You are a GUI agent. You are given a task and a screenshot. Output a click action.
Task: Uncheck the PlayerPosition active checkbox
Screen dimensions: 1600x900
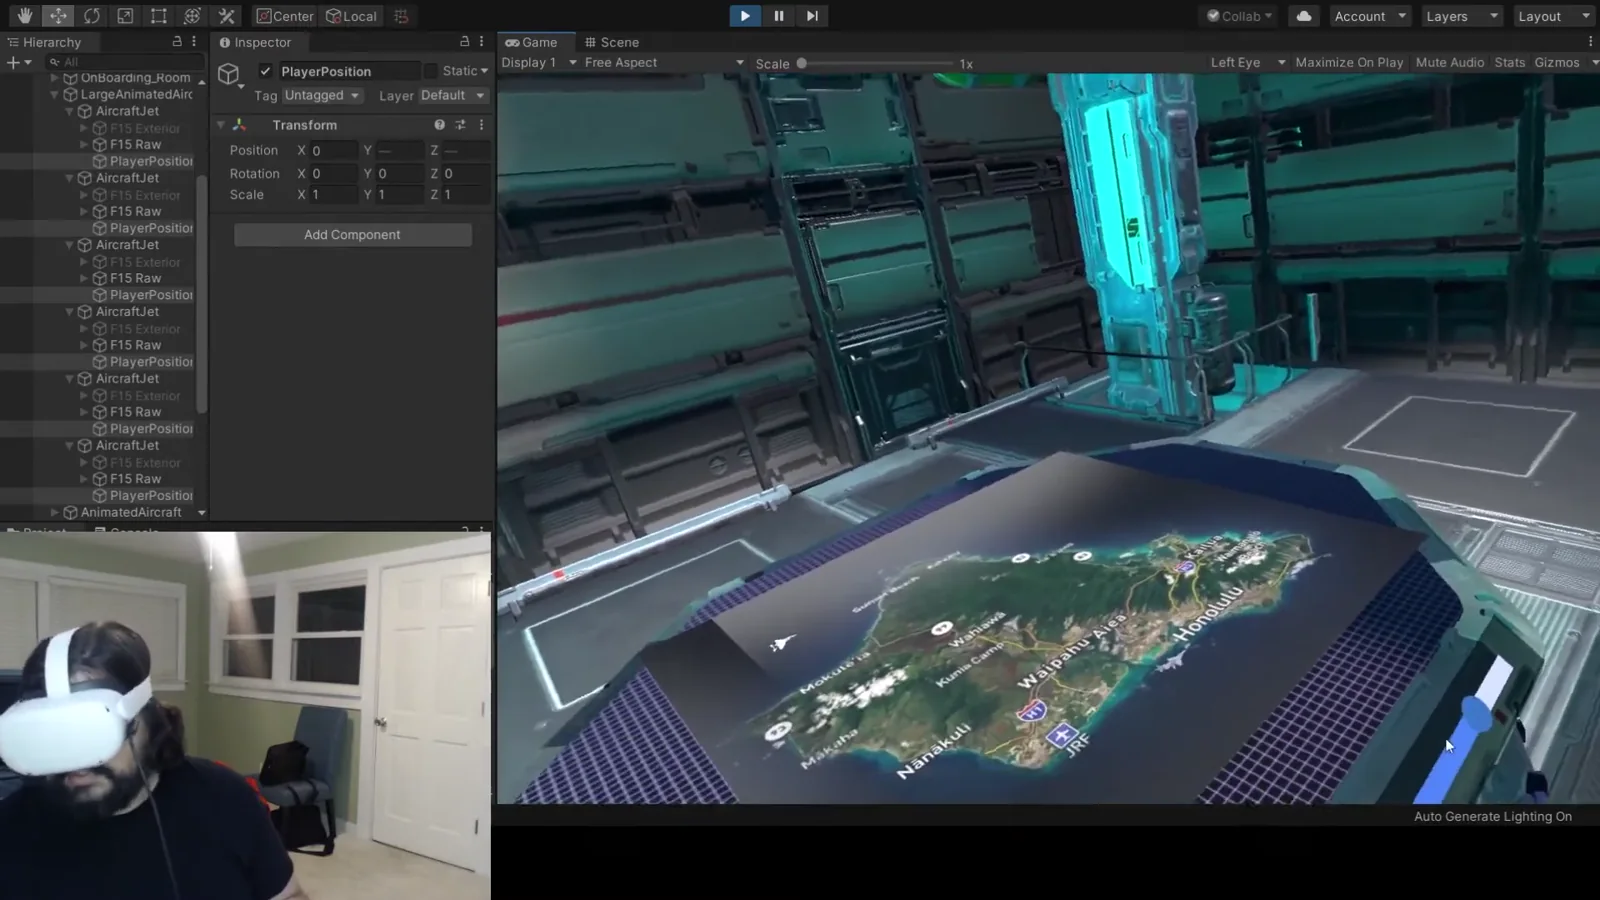265,71
